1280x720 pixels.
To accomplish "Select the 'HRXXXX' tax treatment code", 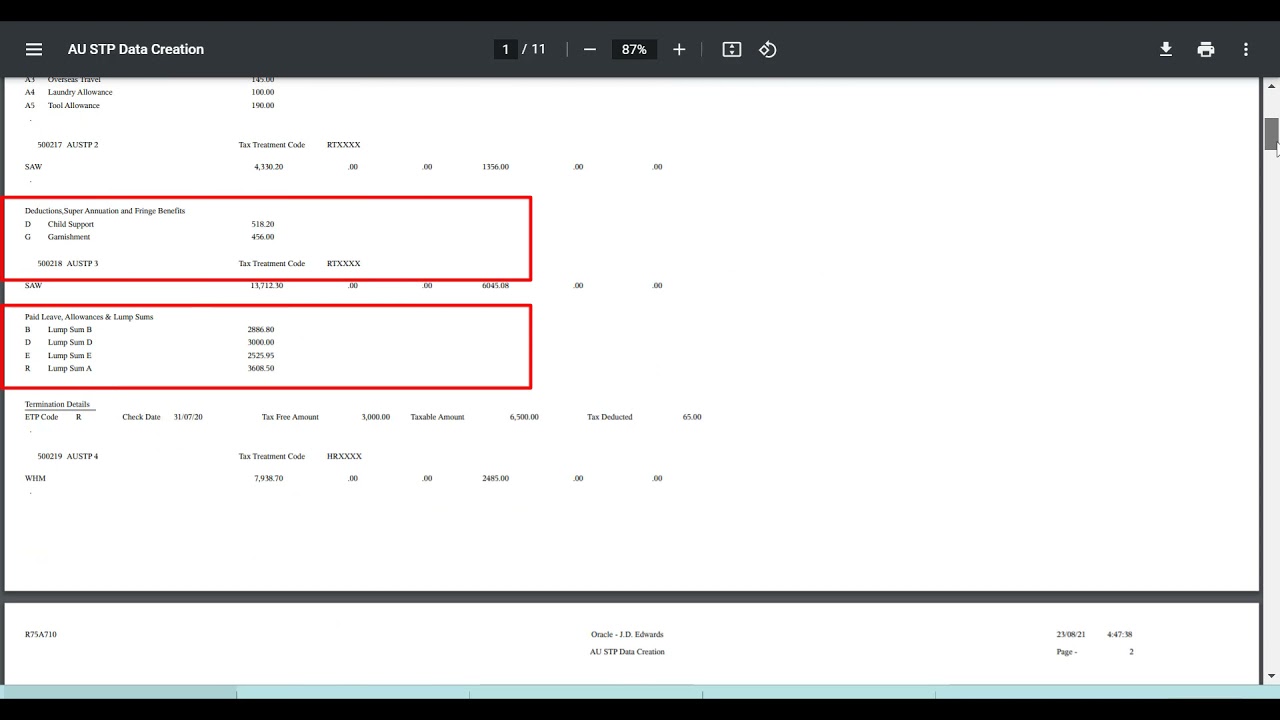I will coord(344,456).
